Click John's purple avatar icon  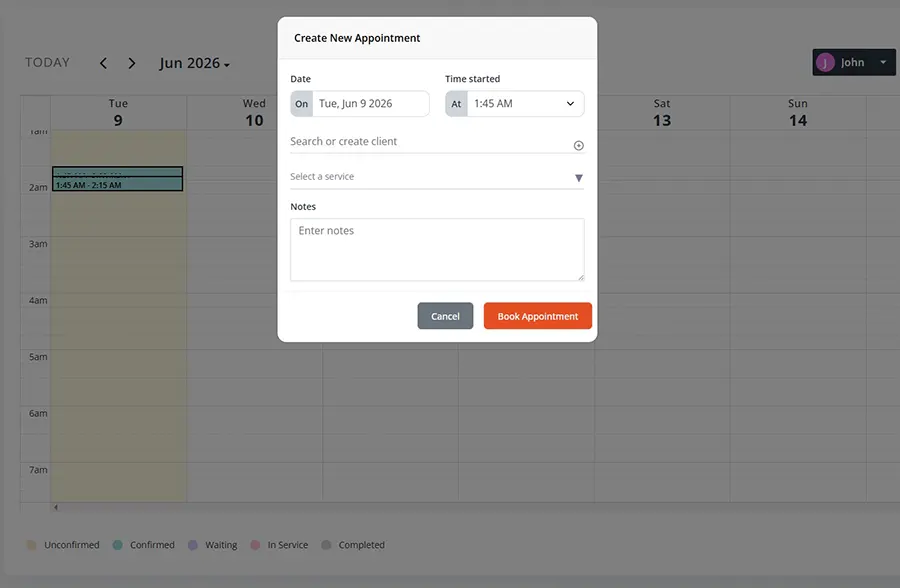[825, 63]
